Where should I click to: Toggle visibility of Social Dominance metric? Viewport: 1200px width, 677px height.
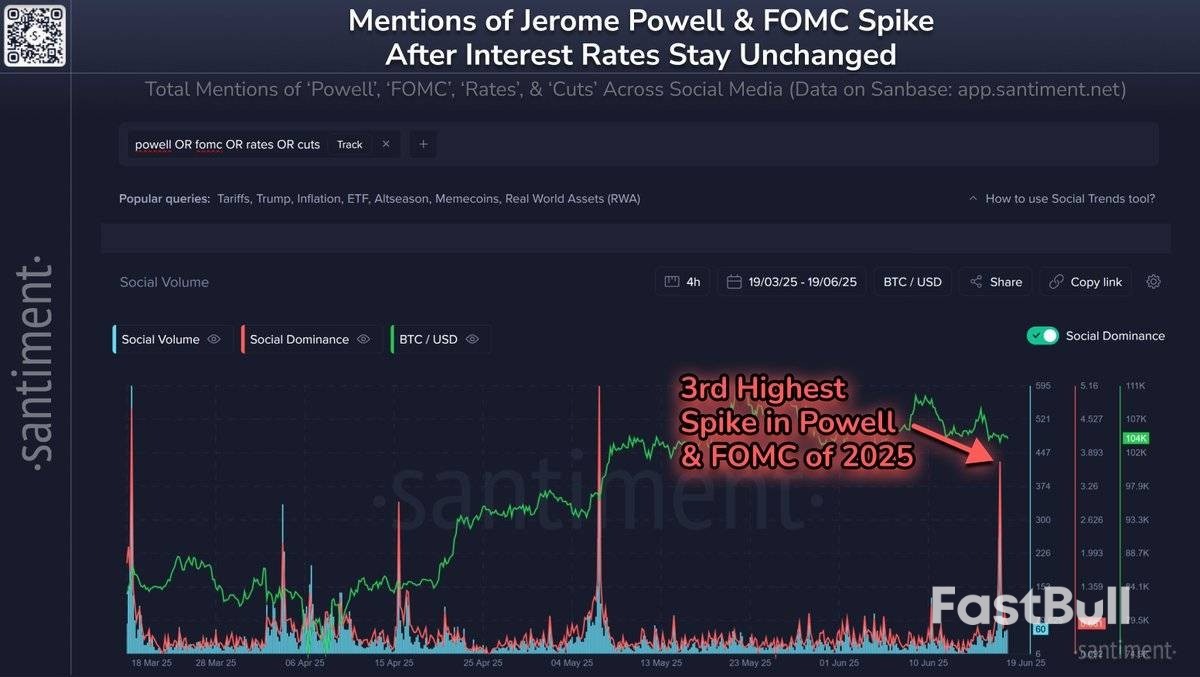click(364, 339)
